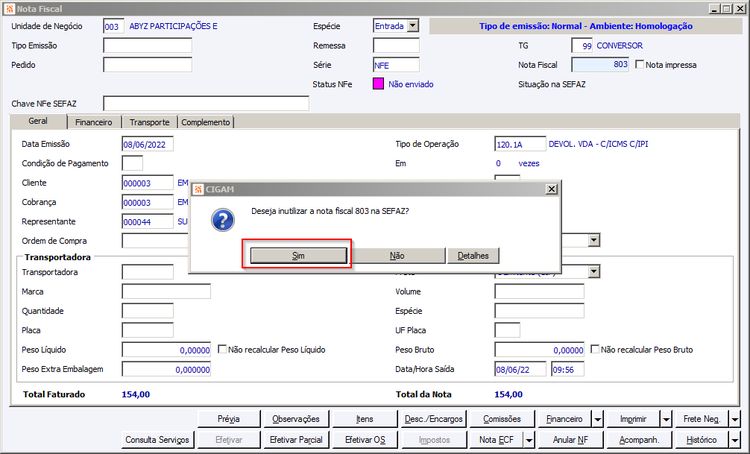Check Não recalcular Peso Bruto option

tap(595, 349)
